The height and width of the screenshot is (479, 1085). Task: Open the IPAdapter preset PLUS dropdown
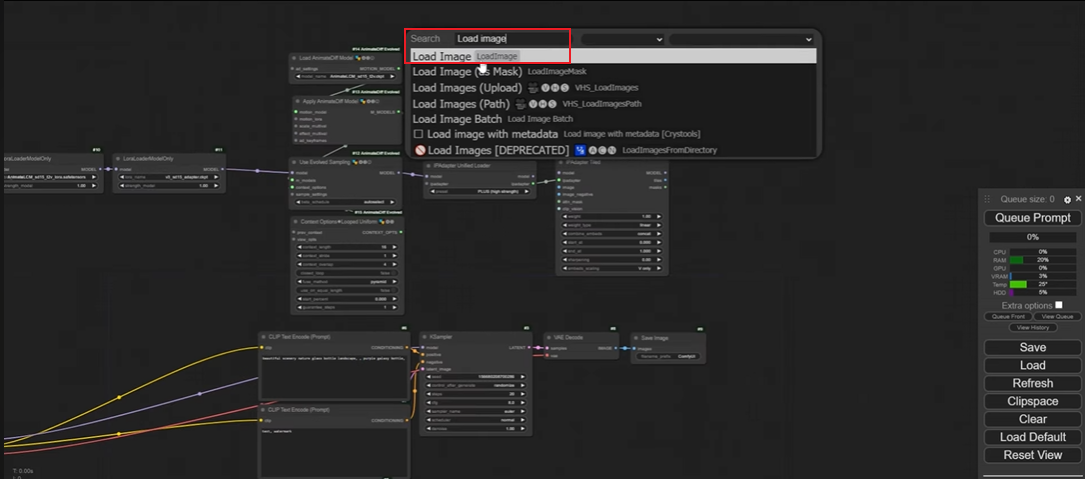[480, 191]
